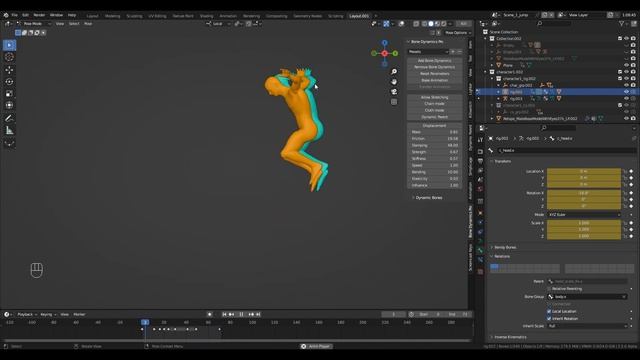Toggle Inherit Rotation checkbox
This screenshot has height=360, width=640.
pyautogui.click(x=549, y=318)
